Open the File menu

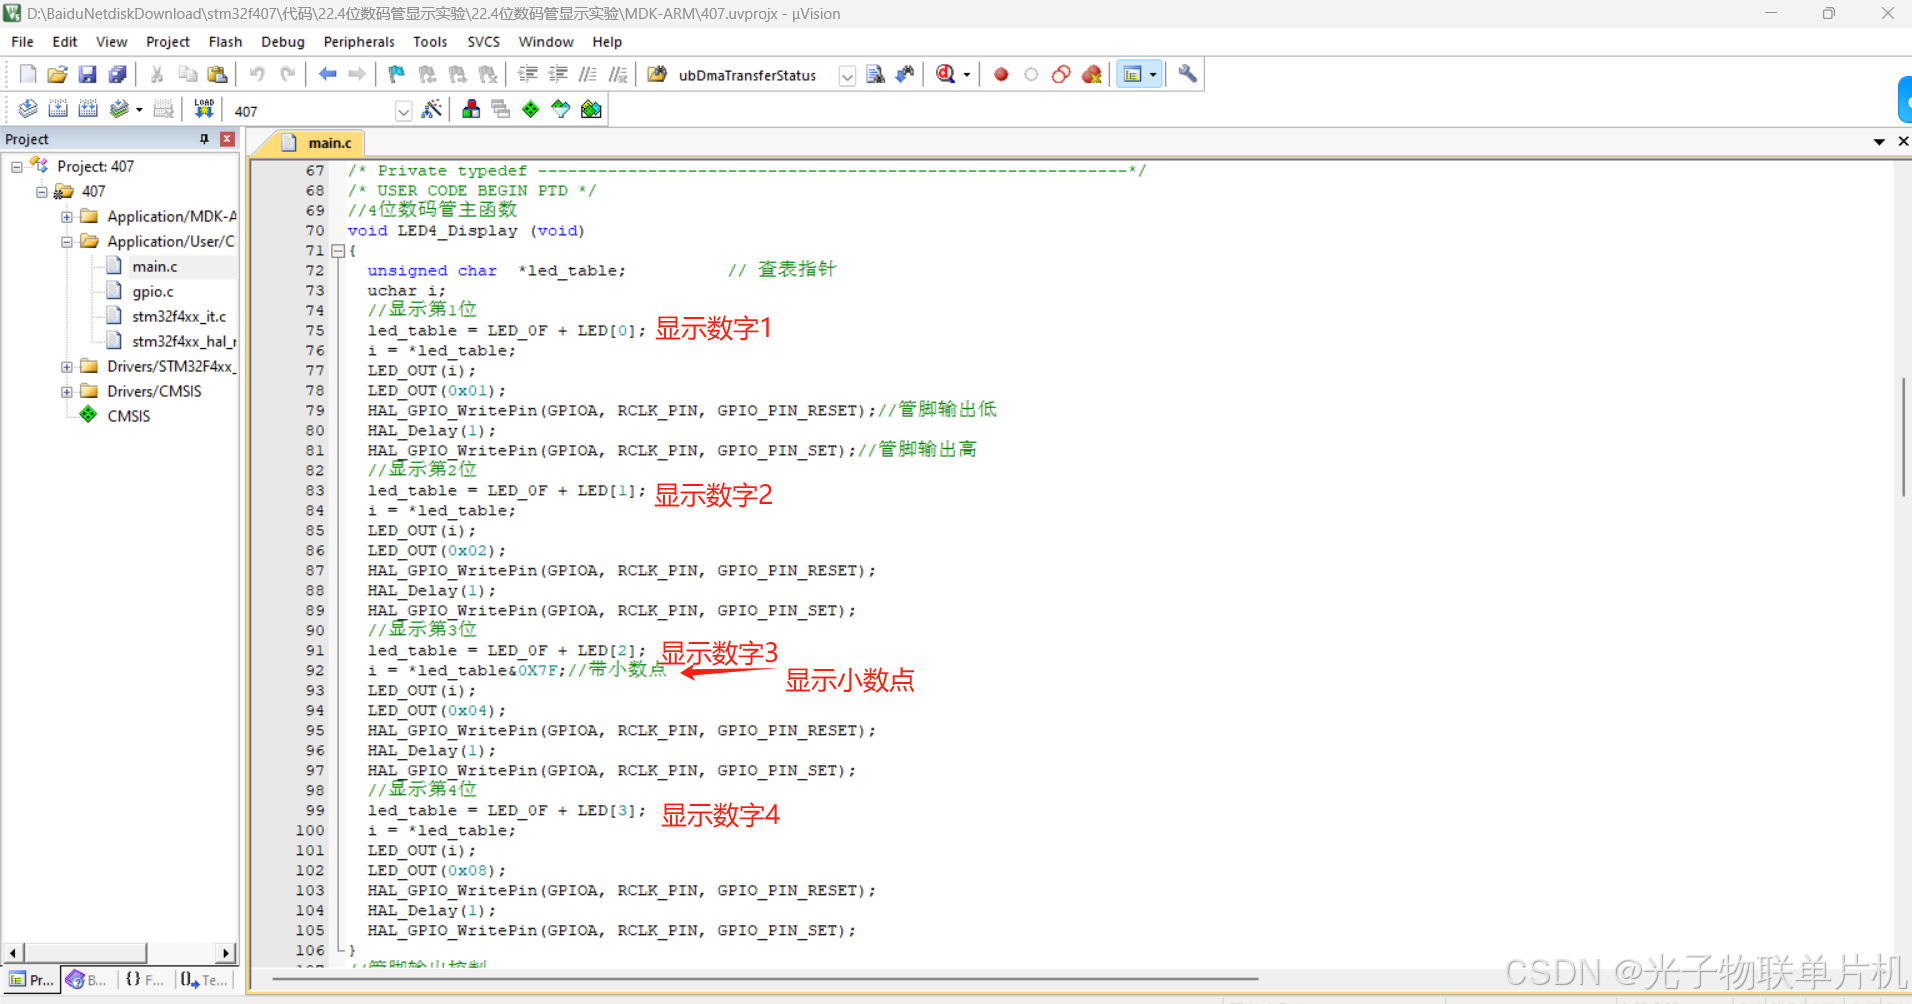[22, 42]
